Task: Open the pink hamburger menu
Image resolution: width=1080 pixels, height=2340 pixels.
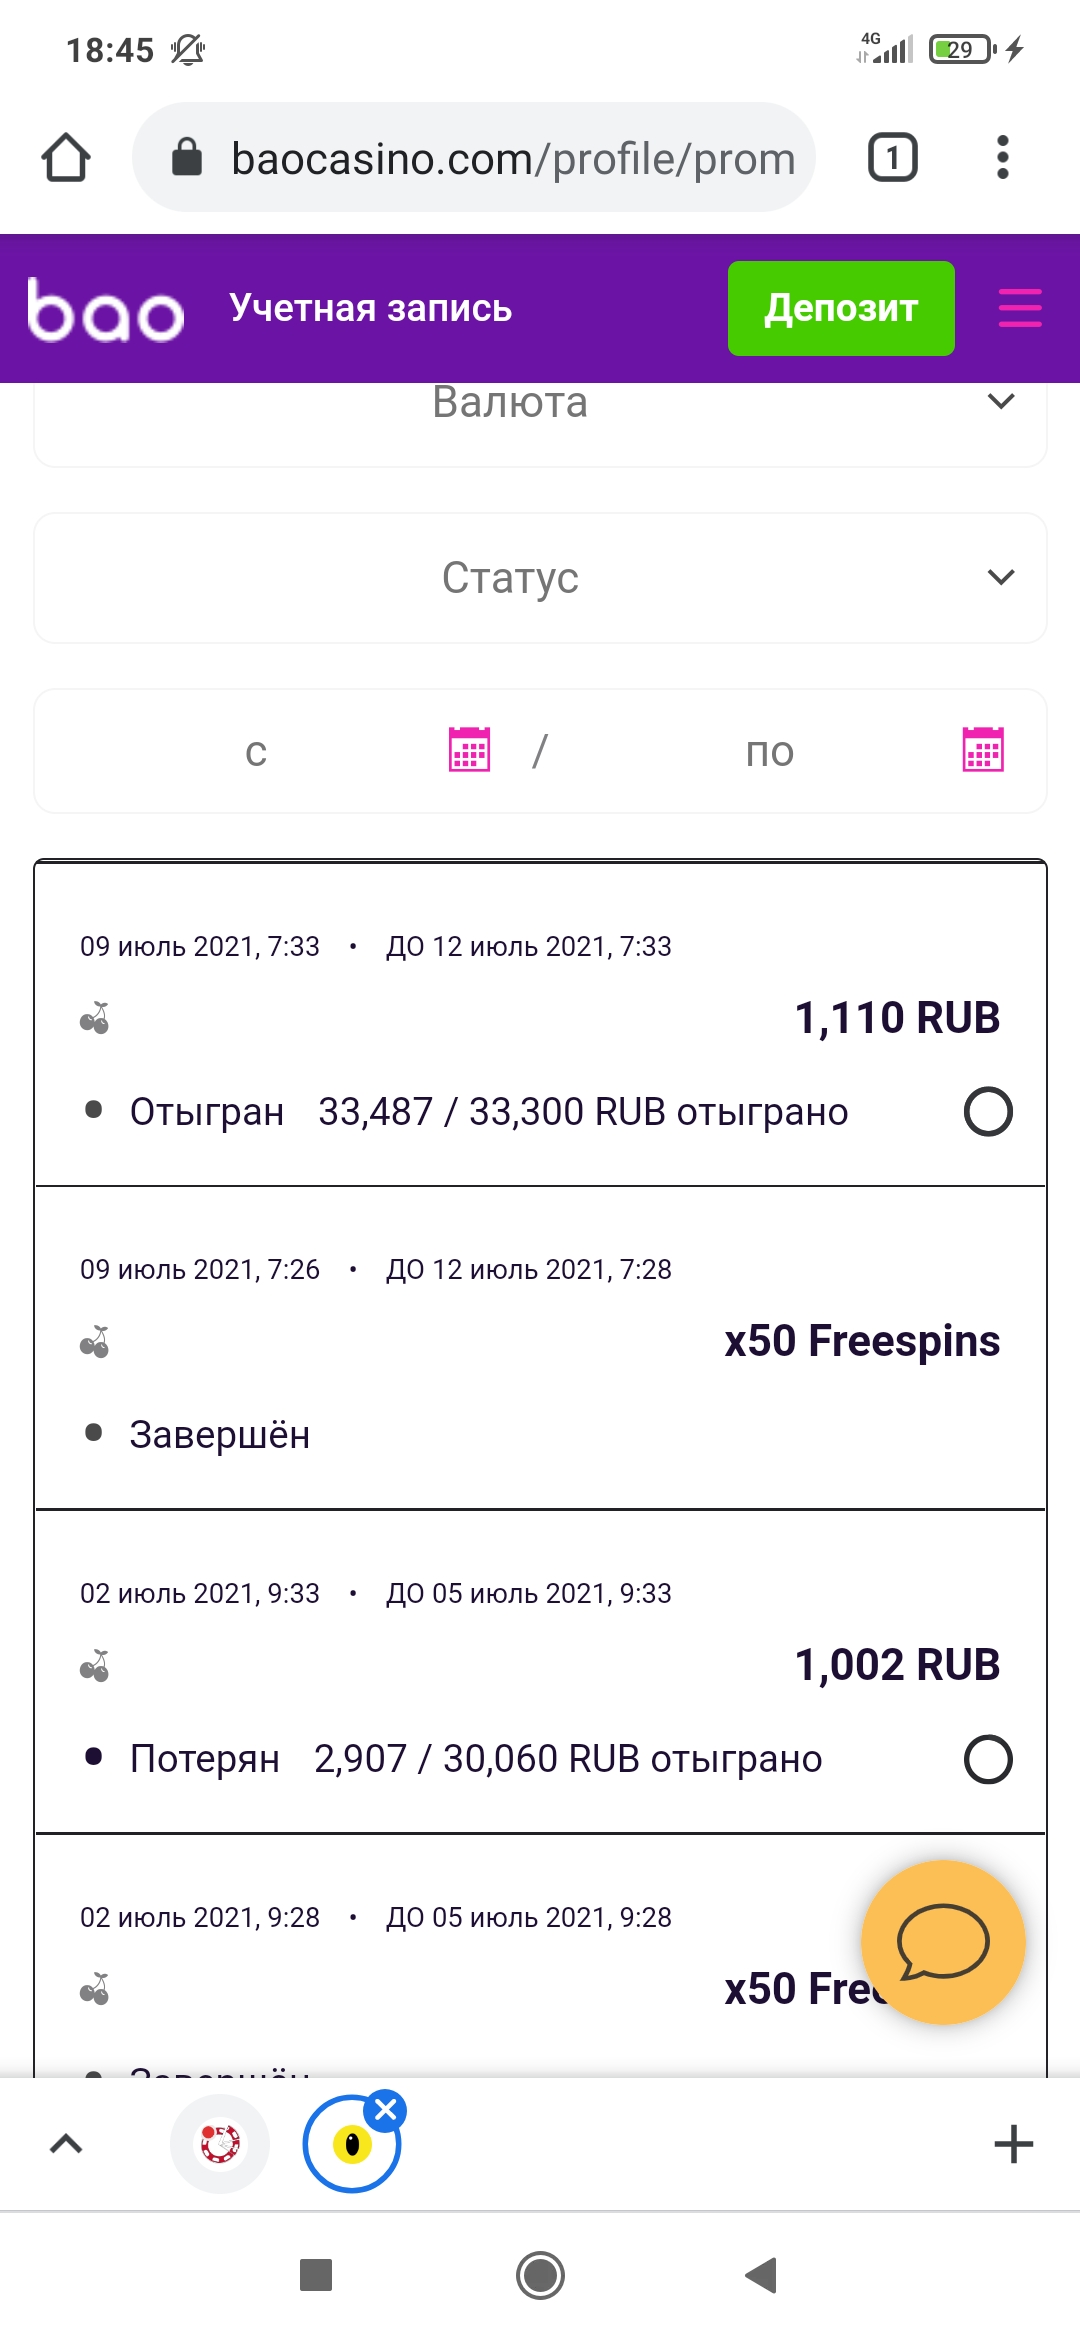Action: point(1019,308)
